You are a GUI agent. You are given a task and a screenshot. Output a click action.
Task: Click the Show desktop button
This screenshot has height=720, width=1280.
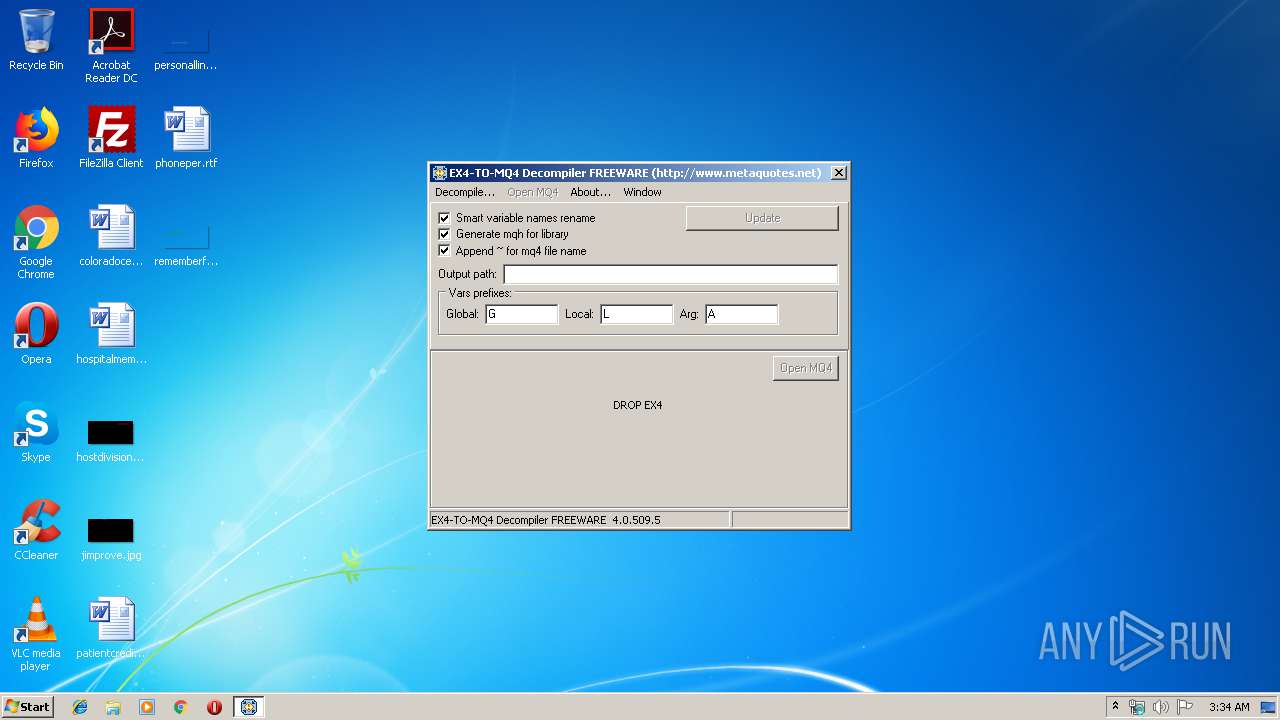1269,707
